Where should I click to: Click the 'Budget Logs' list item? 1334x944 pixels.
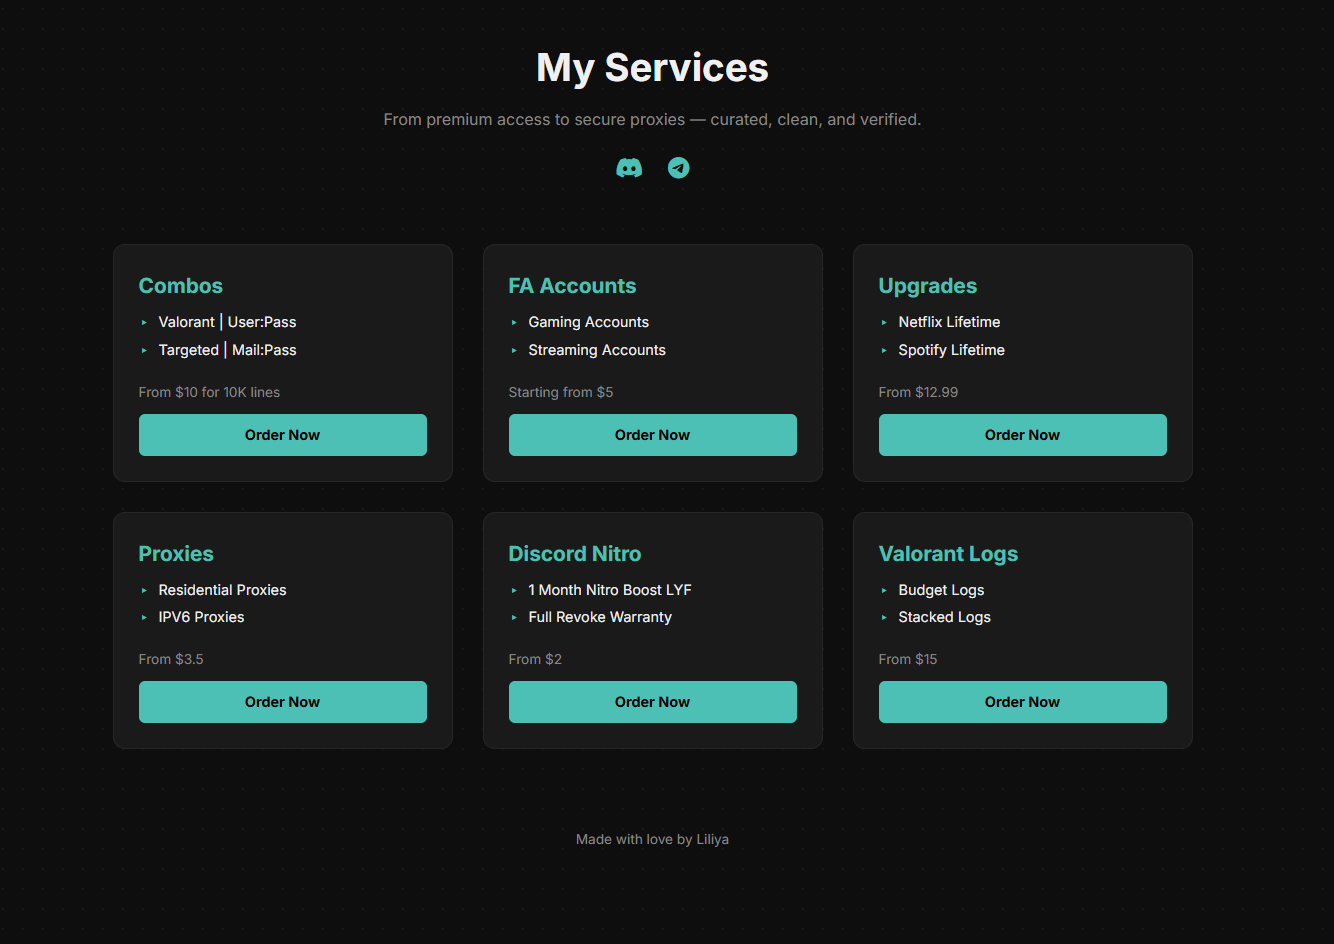(x=941, y=590)
